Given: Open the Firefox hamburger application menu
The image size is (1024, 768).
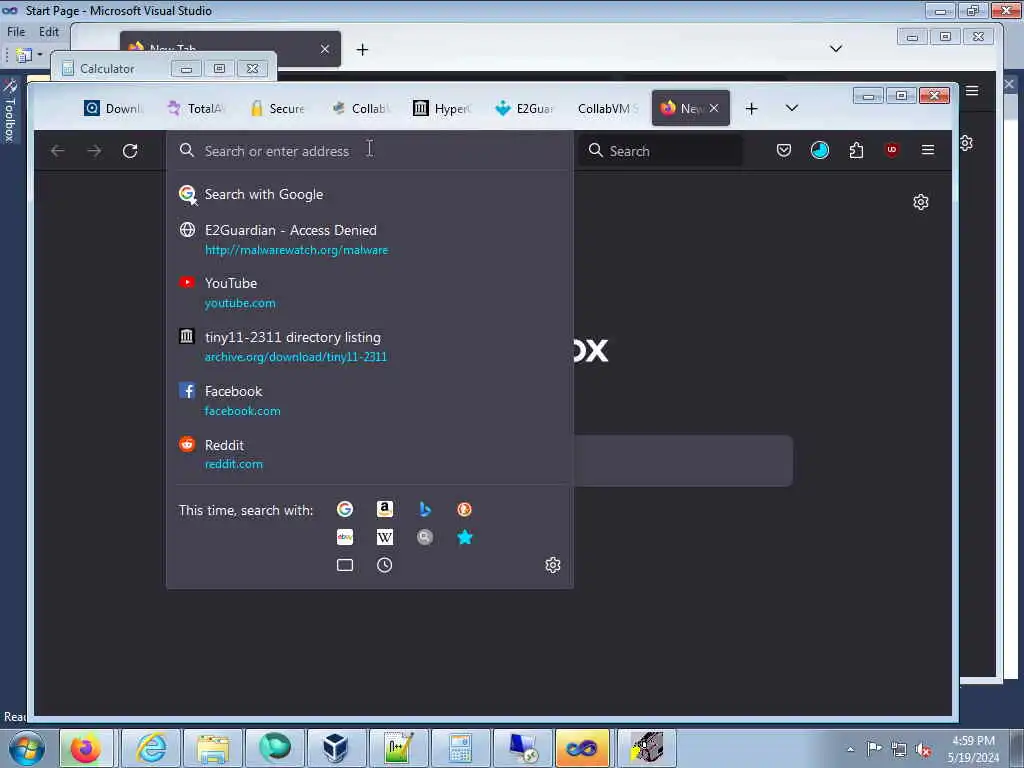Looking at the screenshot, I should 927,150.
